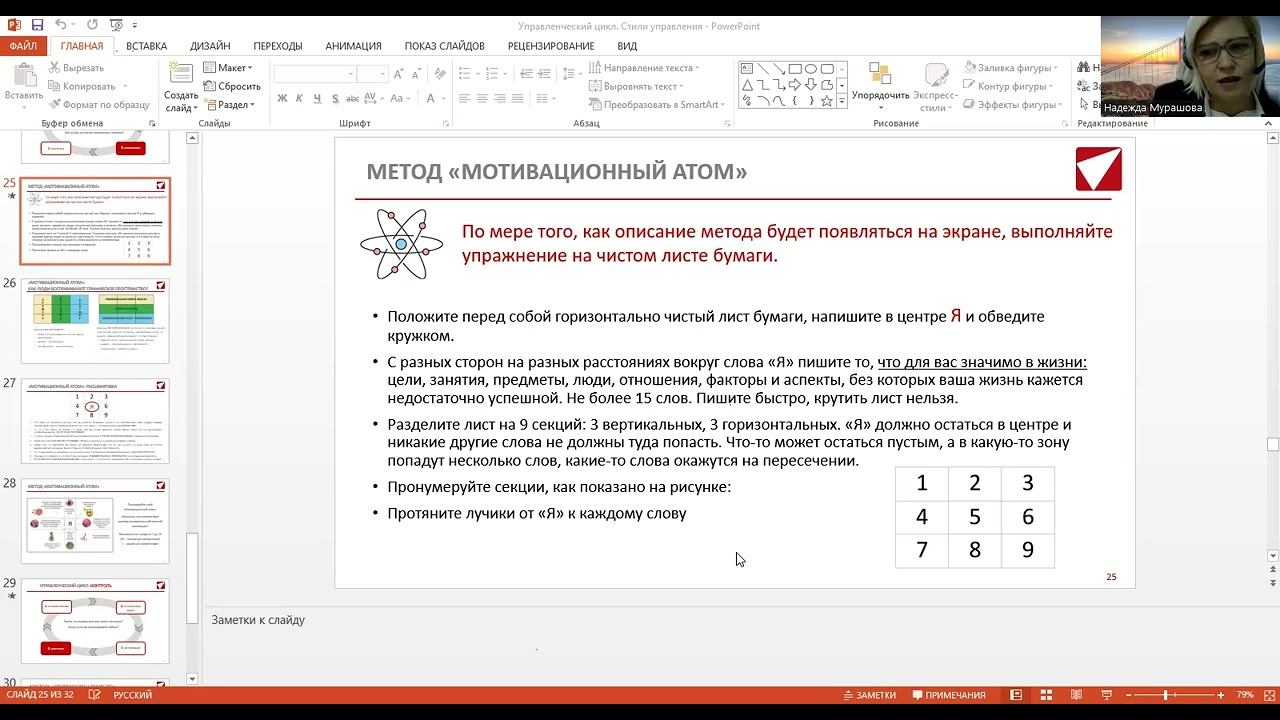The width and height of the screenshot is (1280, 720).
Task: Click Cut (Вырезать) in the clipboard group
Action: 75,68
